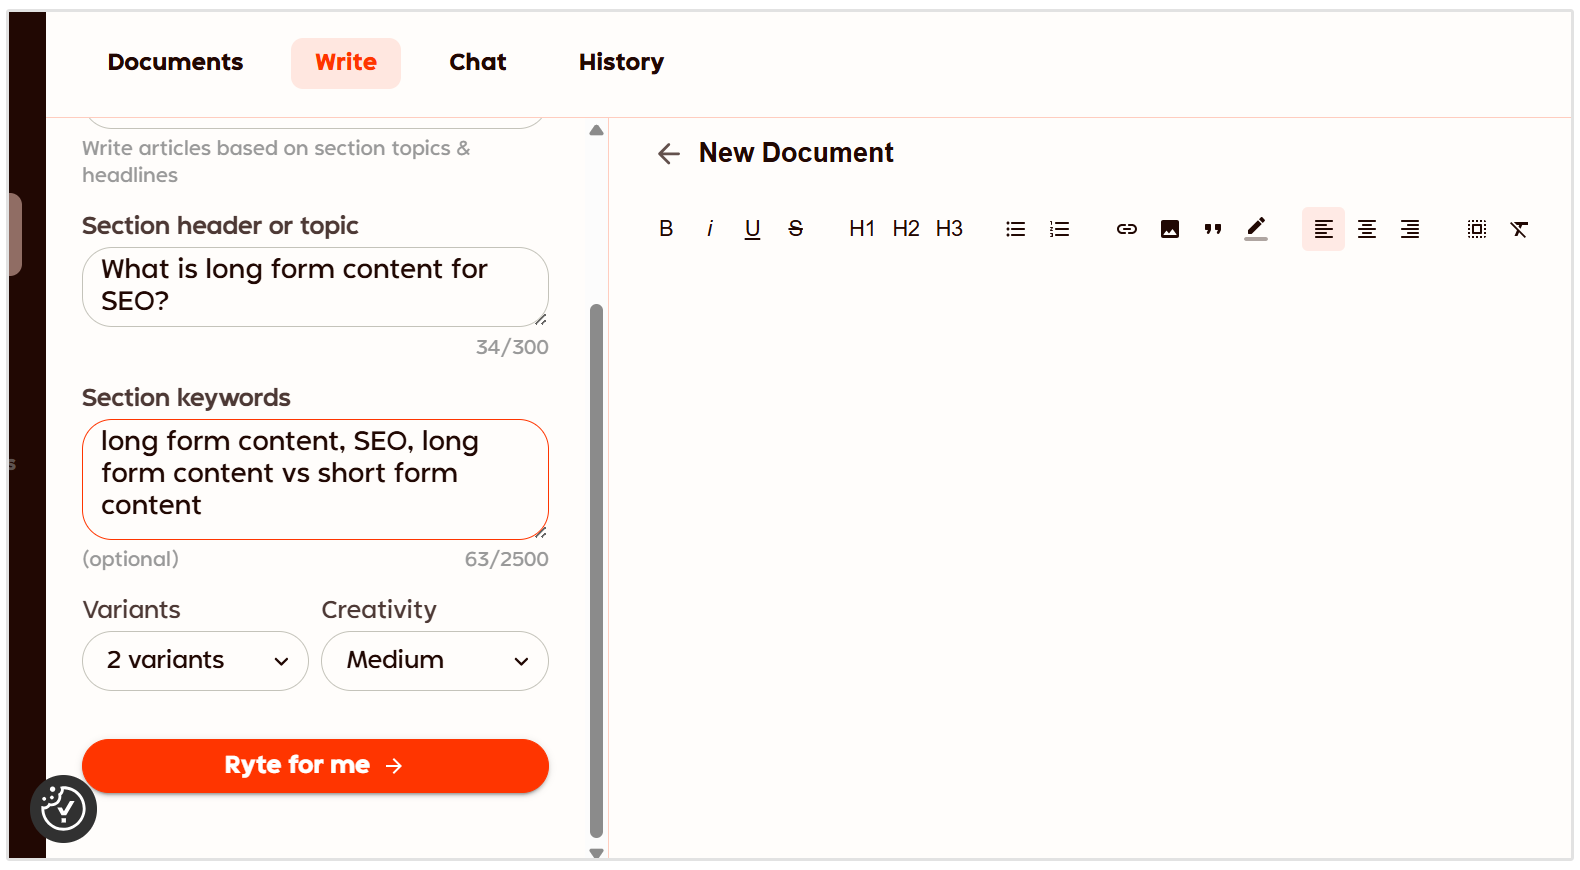Set text alignment to left
This screenshot has width=1580, height=870.
click(x=1323, y=229)
